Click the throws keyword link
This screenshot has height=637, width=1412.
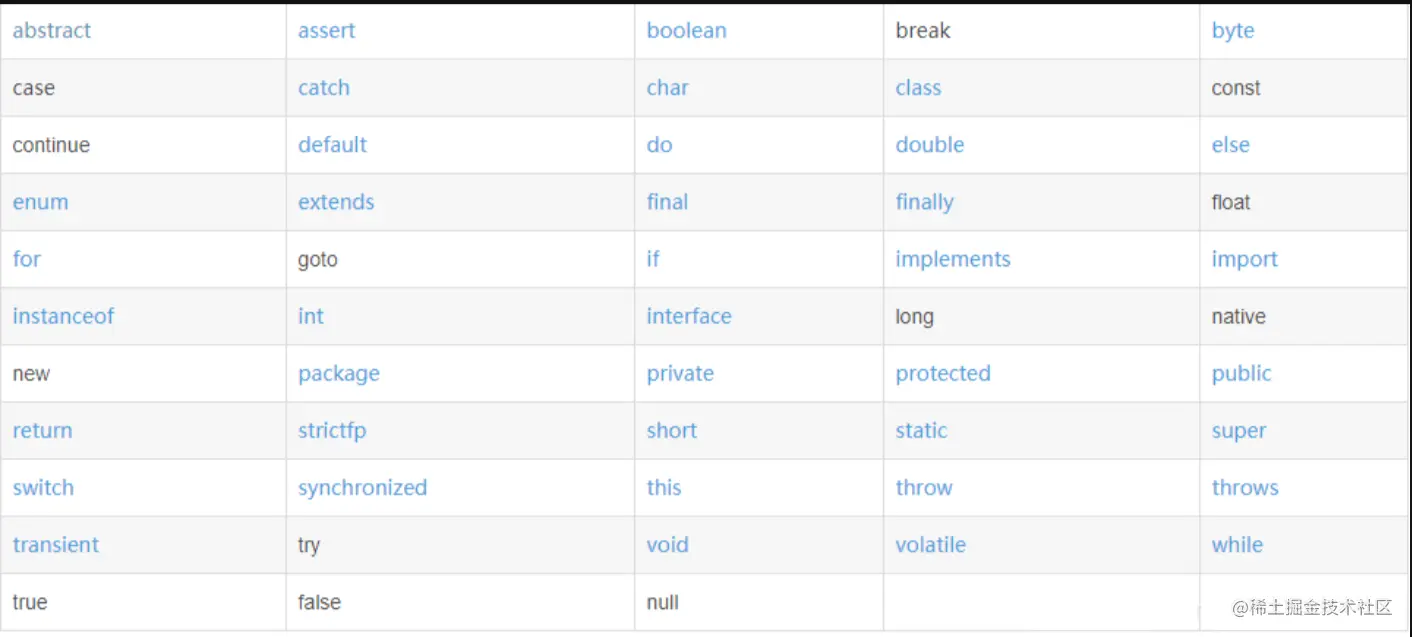(x=1245, y=488)
